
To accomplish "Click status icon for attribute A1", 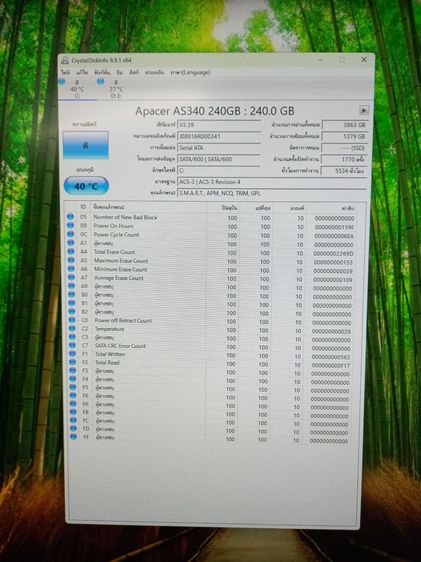I will pyautogui.click(x=71, y=243).
